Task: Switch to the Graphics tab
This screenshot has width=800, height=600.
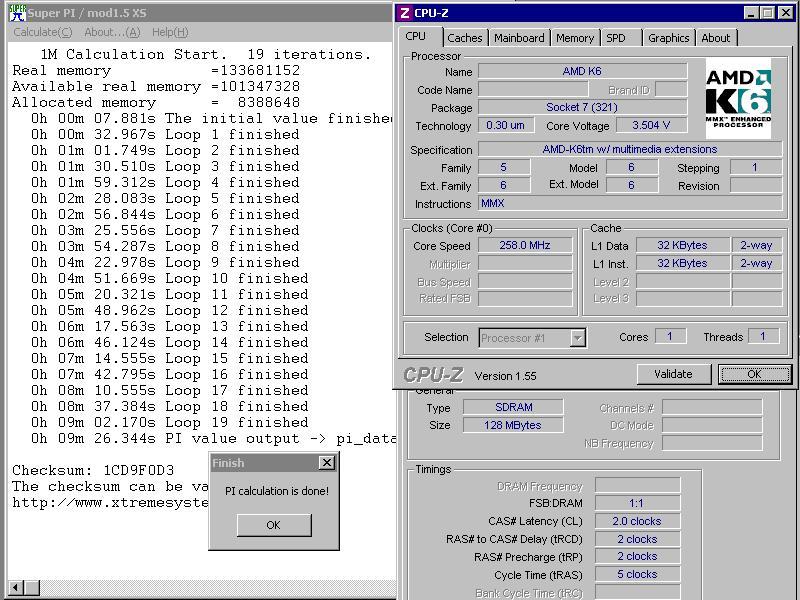Action: (x=668, y=38)
